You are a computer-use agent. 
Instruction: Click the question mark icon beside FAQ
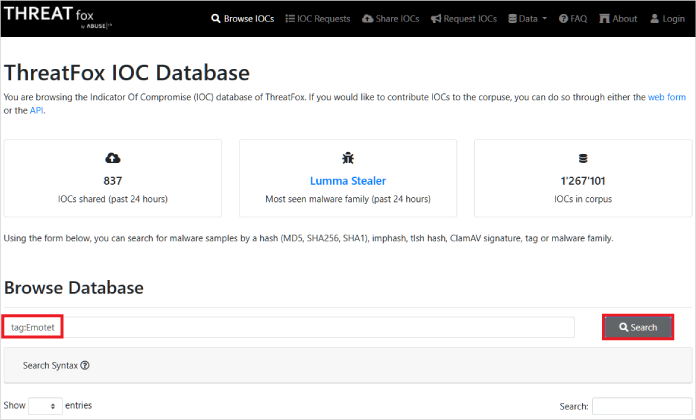(x=563, y=19)
